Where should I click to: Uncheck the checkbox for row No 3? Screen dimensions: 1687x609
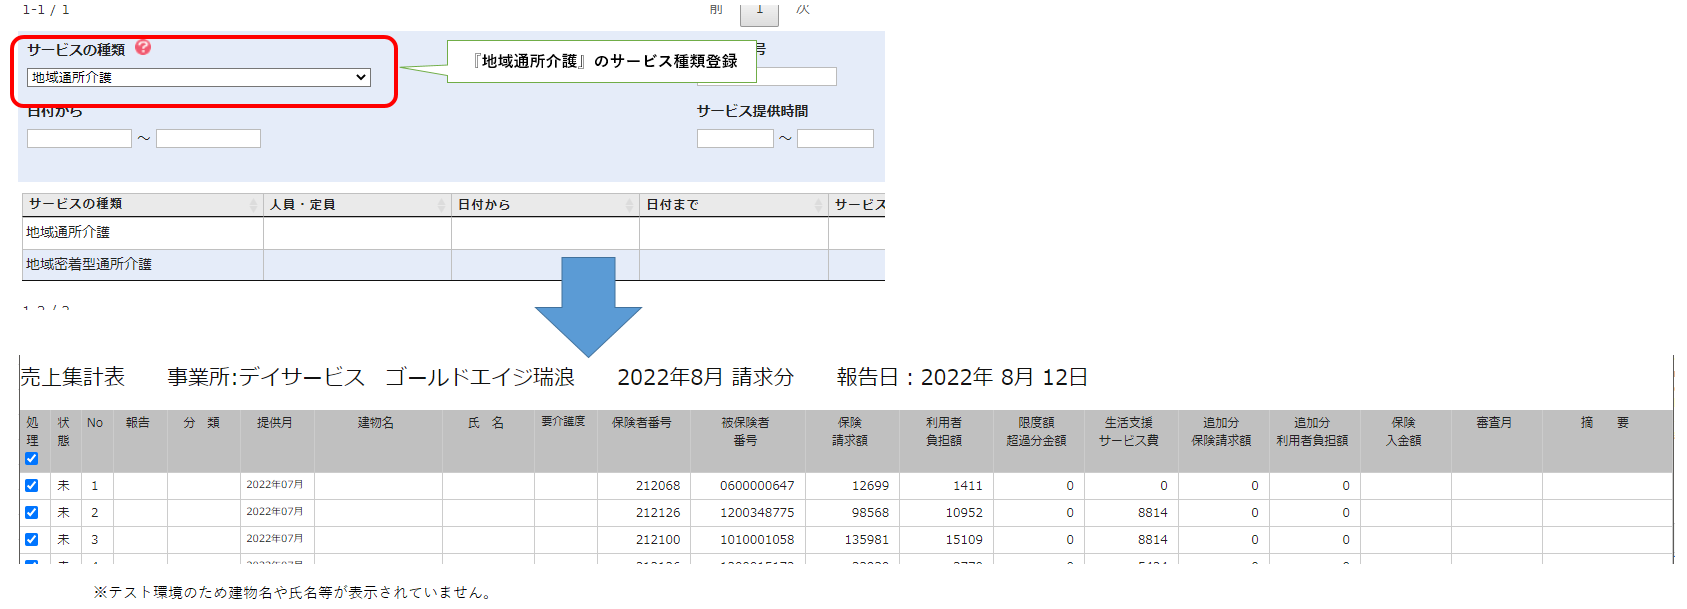32,540
